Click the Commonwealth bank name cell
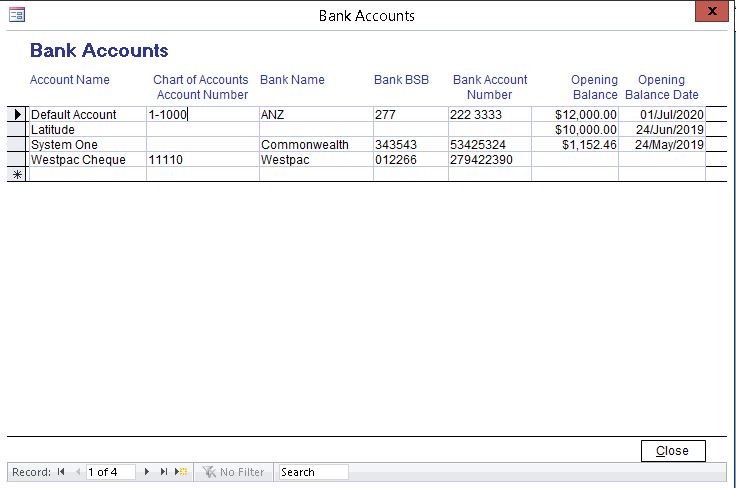 [x=315, y=145]
